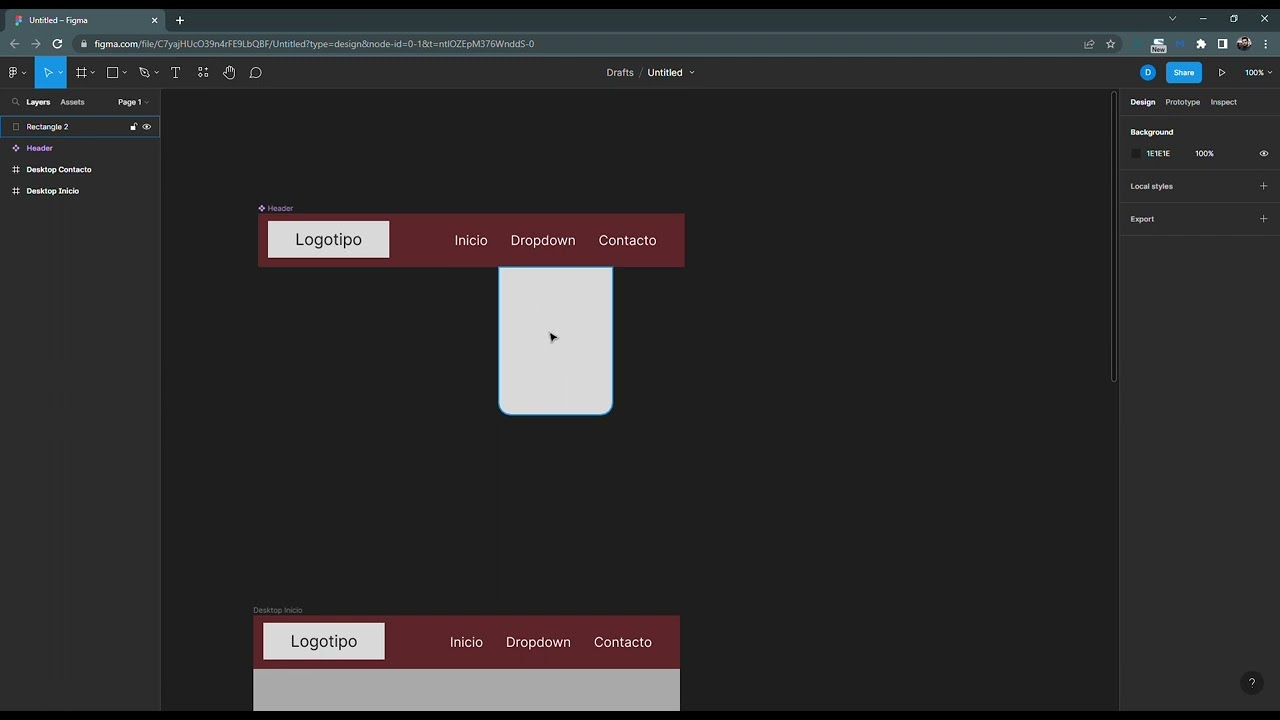Open file name Untitled dropdown chevron
Image resolution: width=1280 pixels, height=720 pixels.
[691, 72]
